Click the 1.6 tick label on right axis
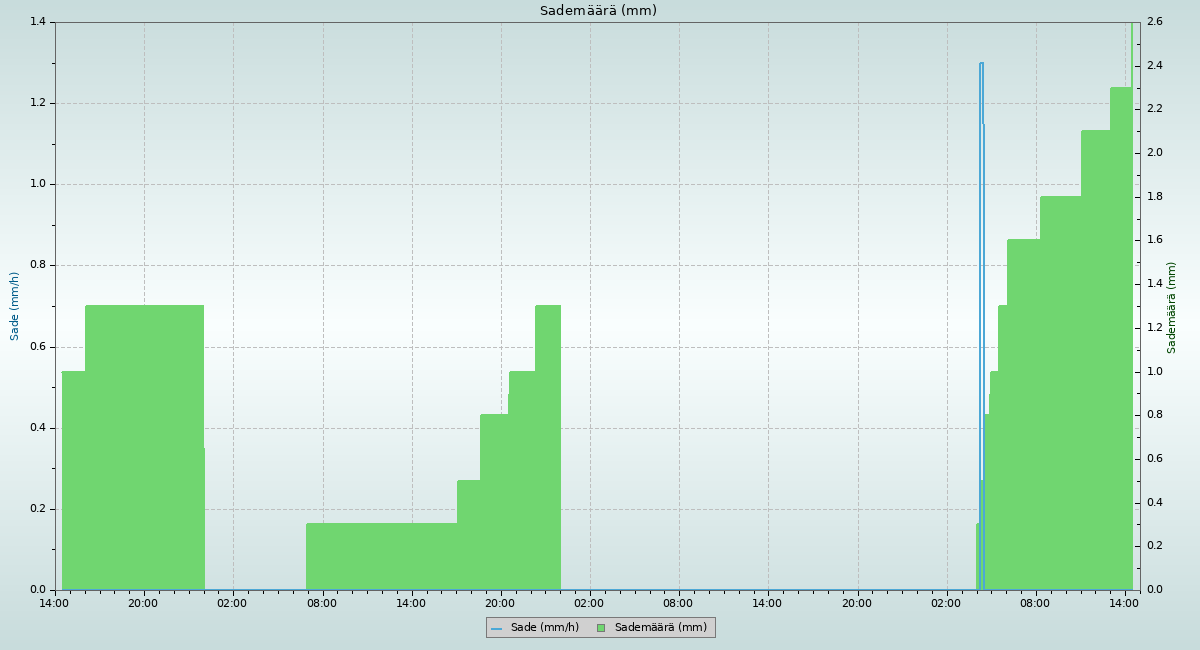 [1154, 240]
